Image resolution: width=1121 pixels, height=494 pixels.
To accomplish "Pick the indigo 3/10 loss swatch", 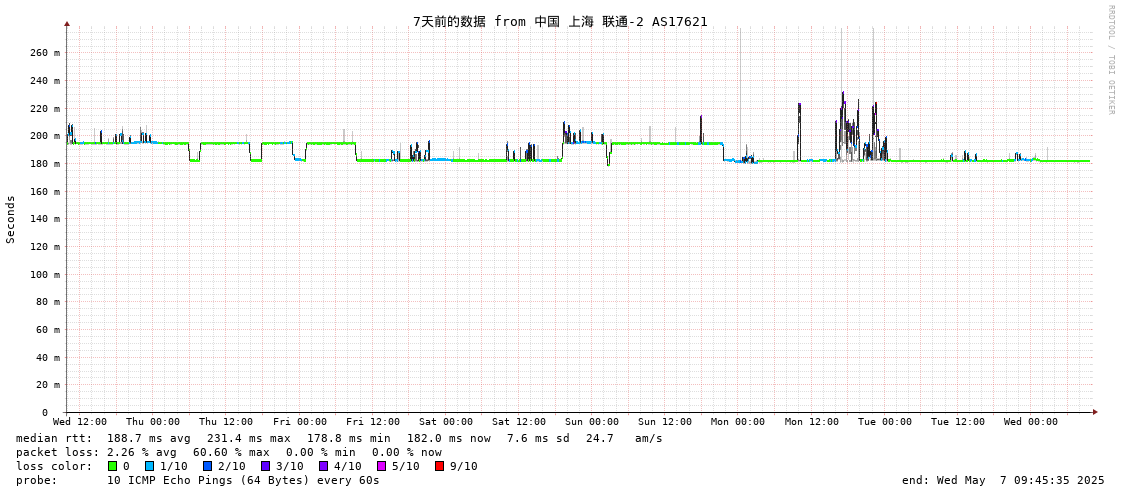I will [x=265, y=466].
